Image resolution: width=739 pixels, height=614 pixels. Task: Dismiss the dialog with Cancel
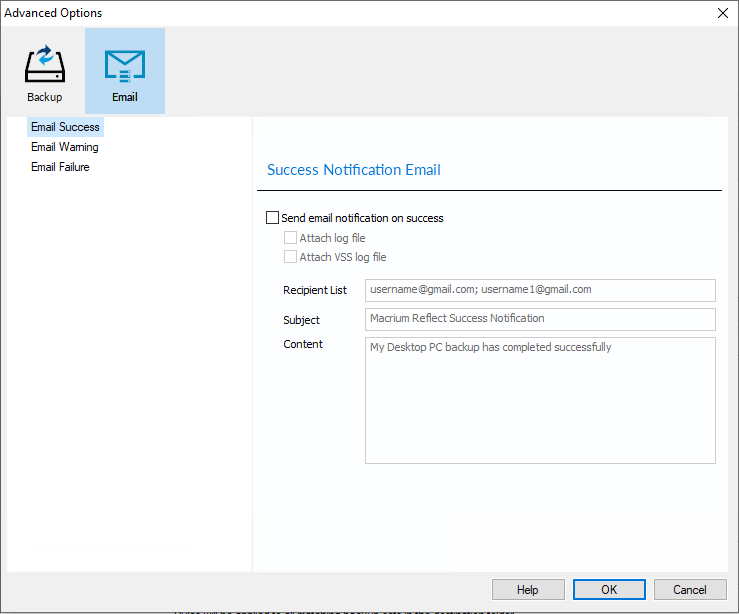(690, 590)
